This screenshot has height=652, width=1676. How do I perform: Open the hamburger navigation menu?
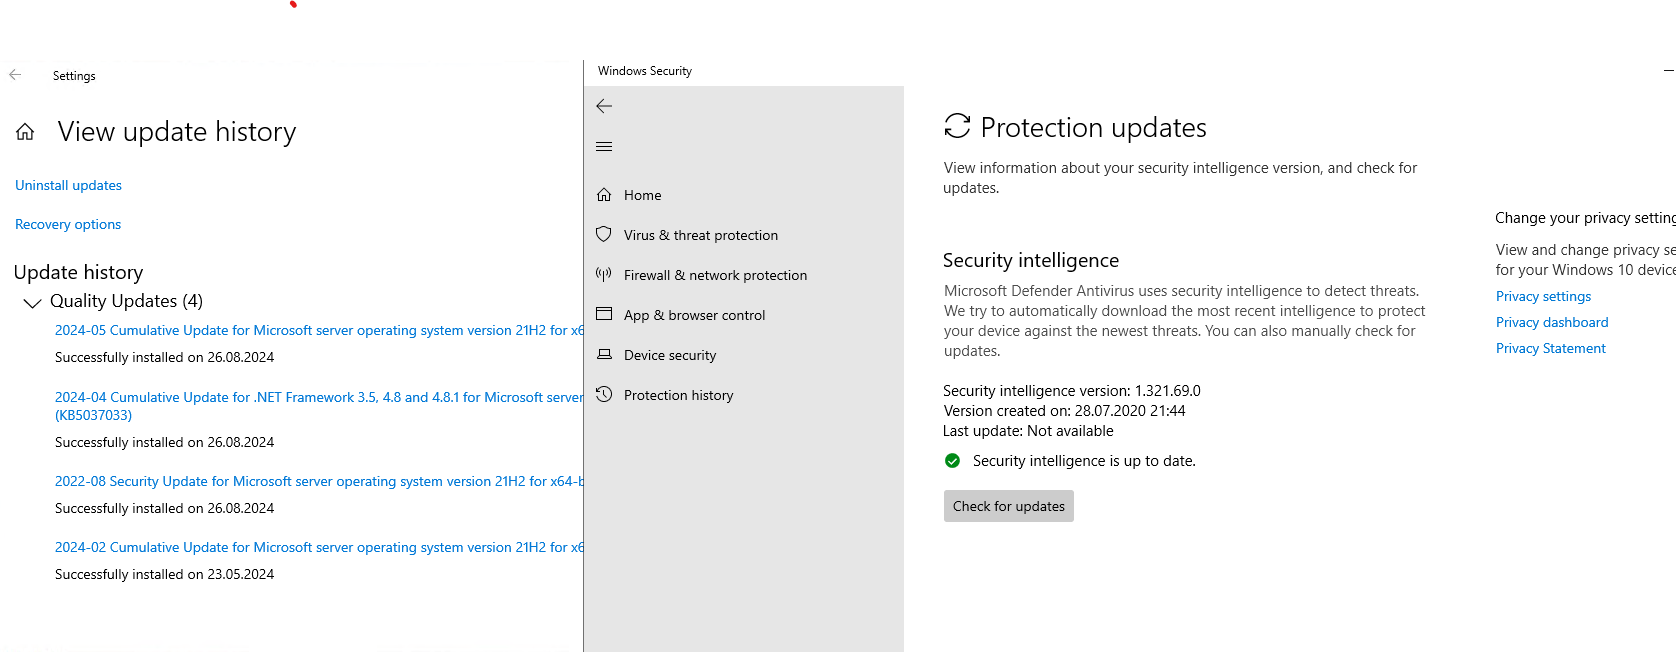(x=604, y=146)
